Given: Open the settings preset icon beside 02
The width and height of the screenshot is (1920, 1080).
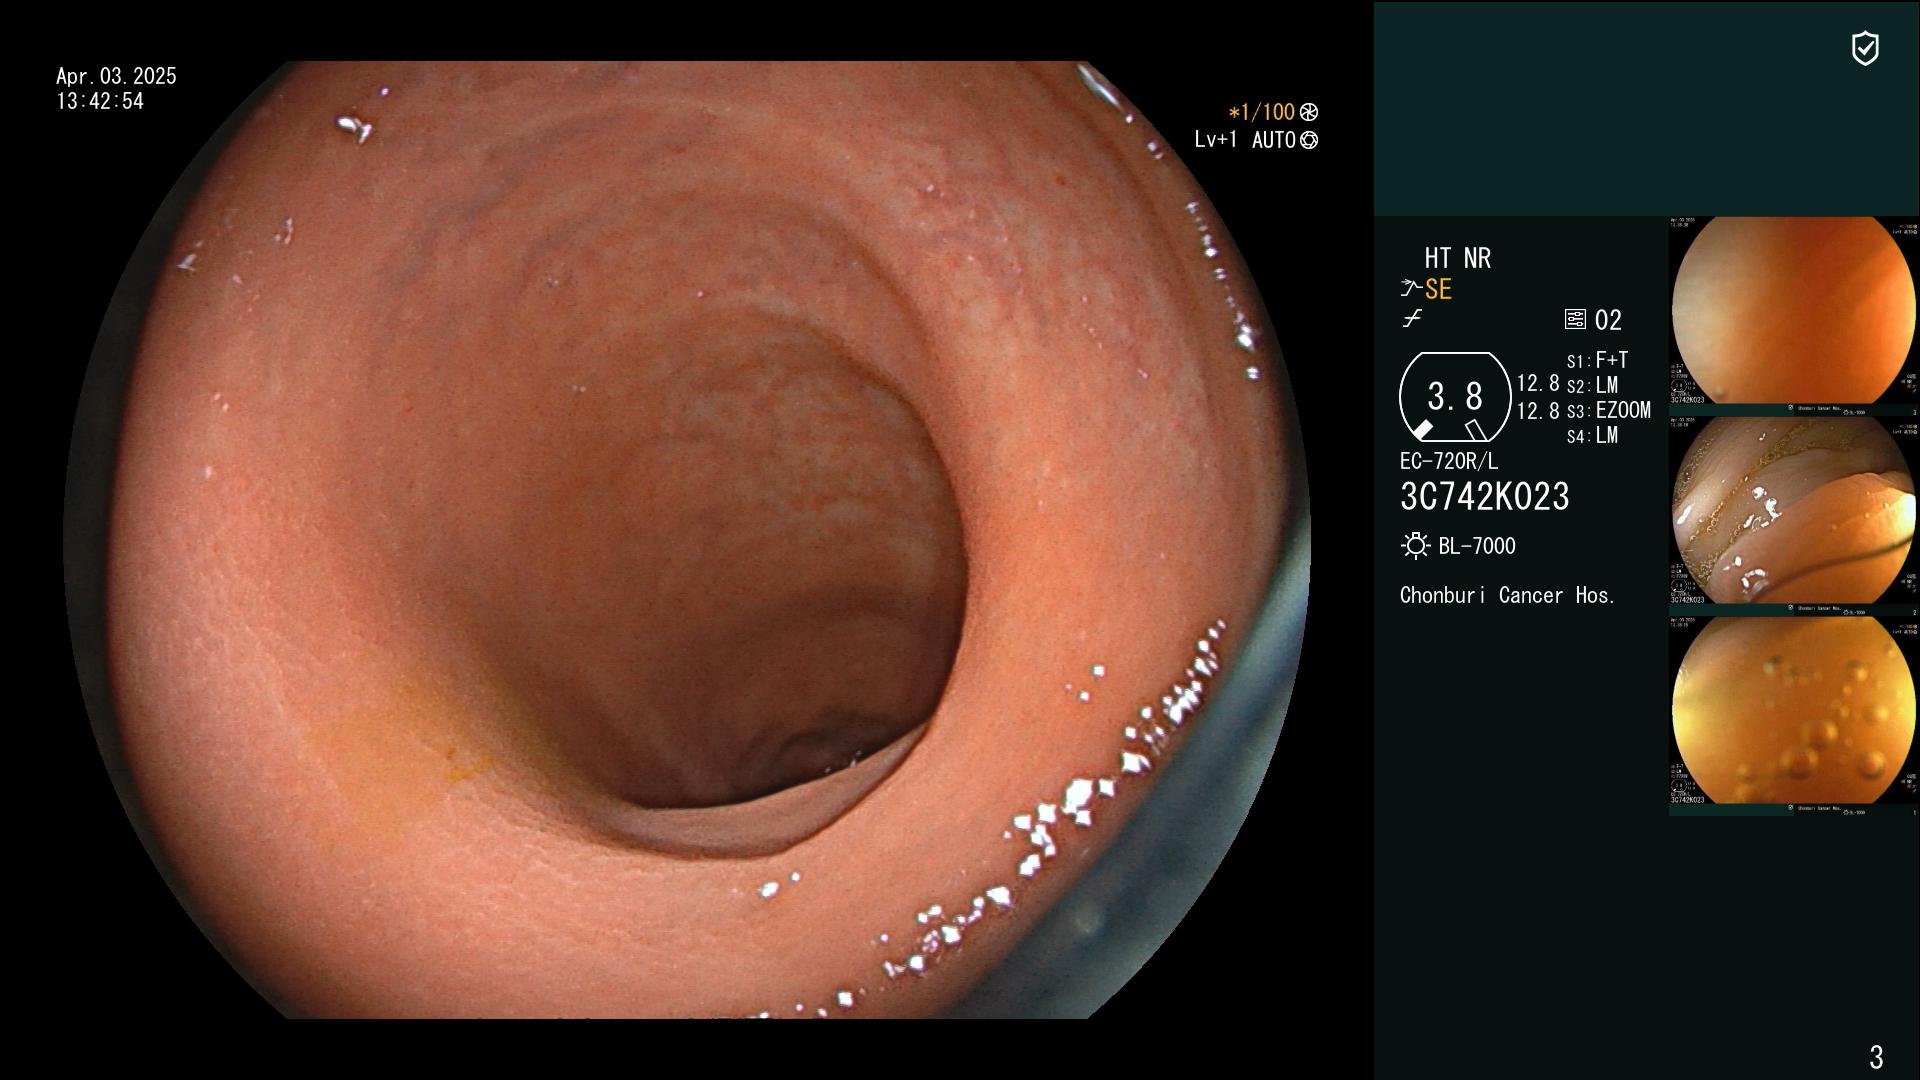Looking at the screenshot, I should [x=1575, y=320].
